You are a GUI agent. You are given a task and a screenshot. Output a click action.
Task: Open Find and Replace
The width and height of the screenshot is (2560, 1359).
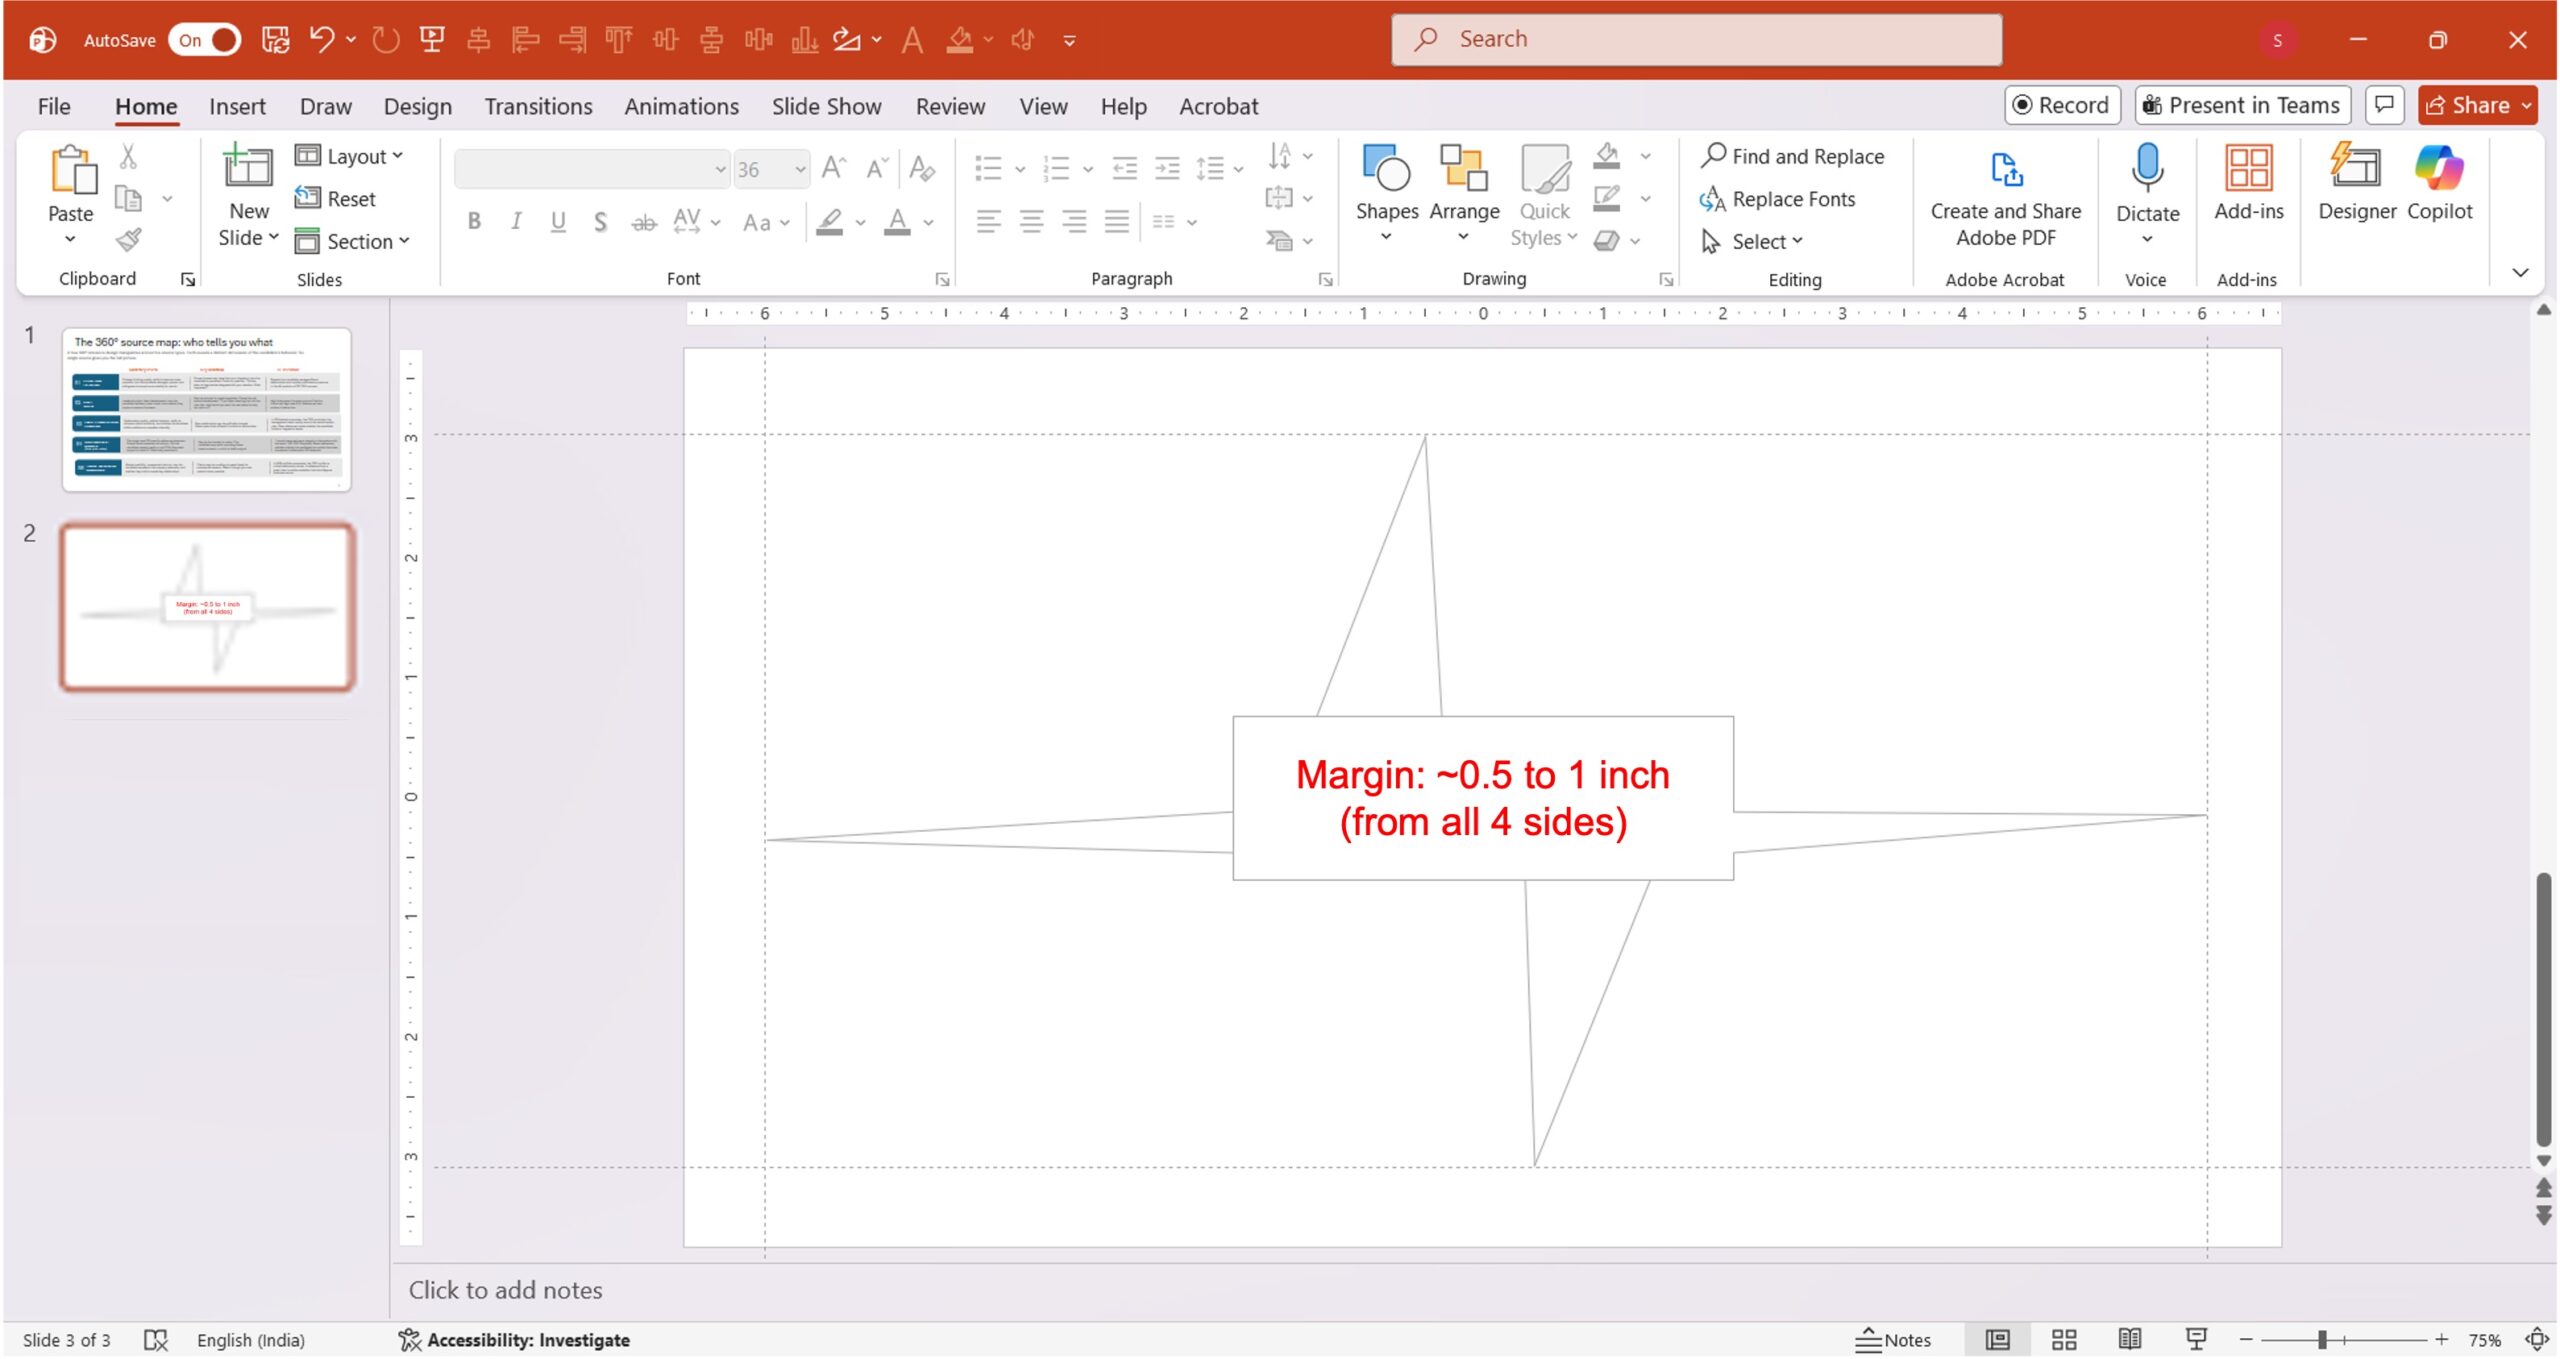tap(1793, 156)
